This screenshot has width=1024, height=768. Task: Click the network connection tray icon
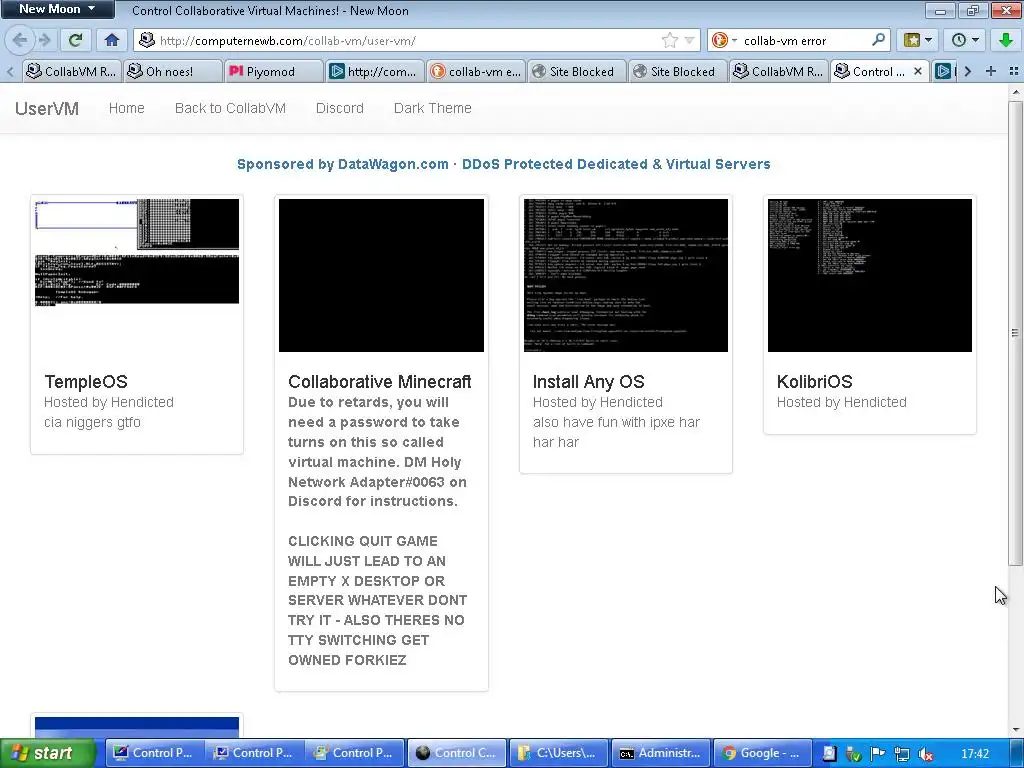click(901, 754)
